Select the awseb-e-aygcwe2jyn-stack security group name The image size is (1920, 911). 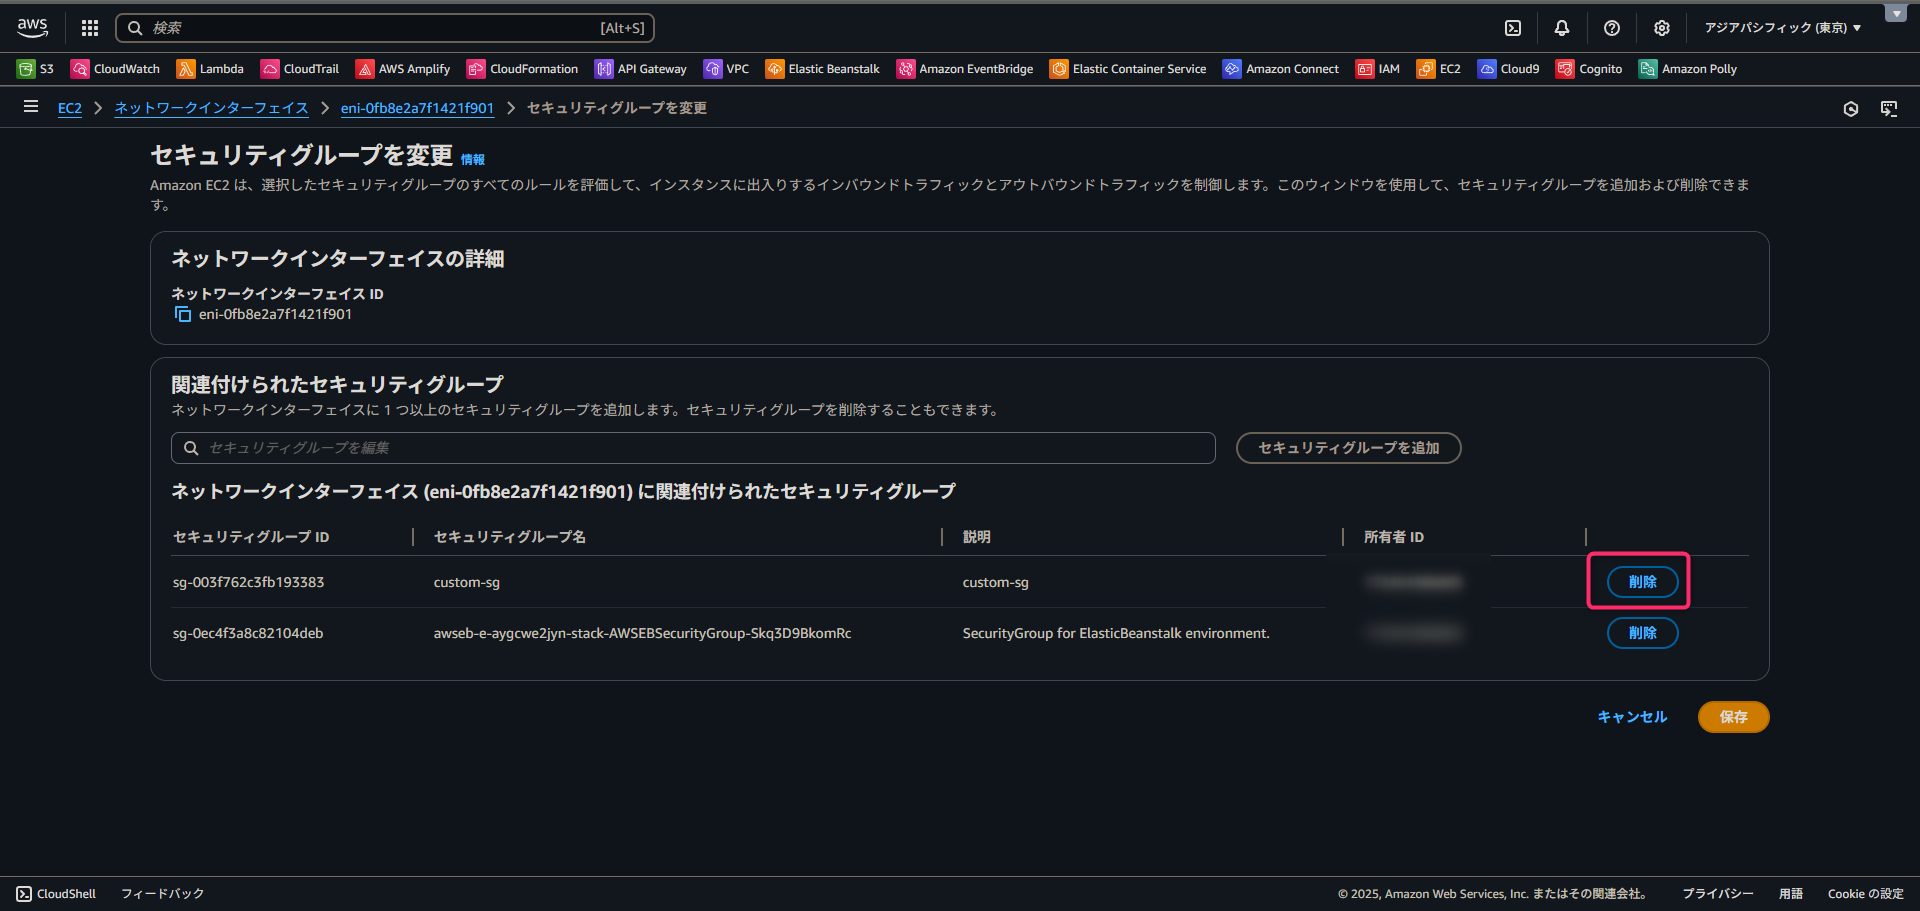(643, 633)
